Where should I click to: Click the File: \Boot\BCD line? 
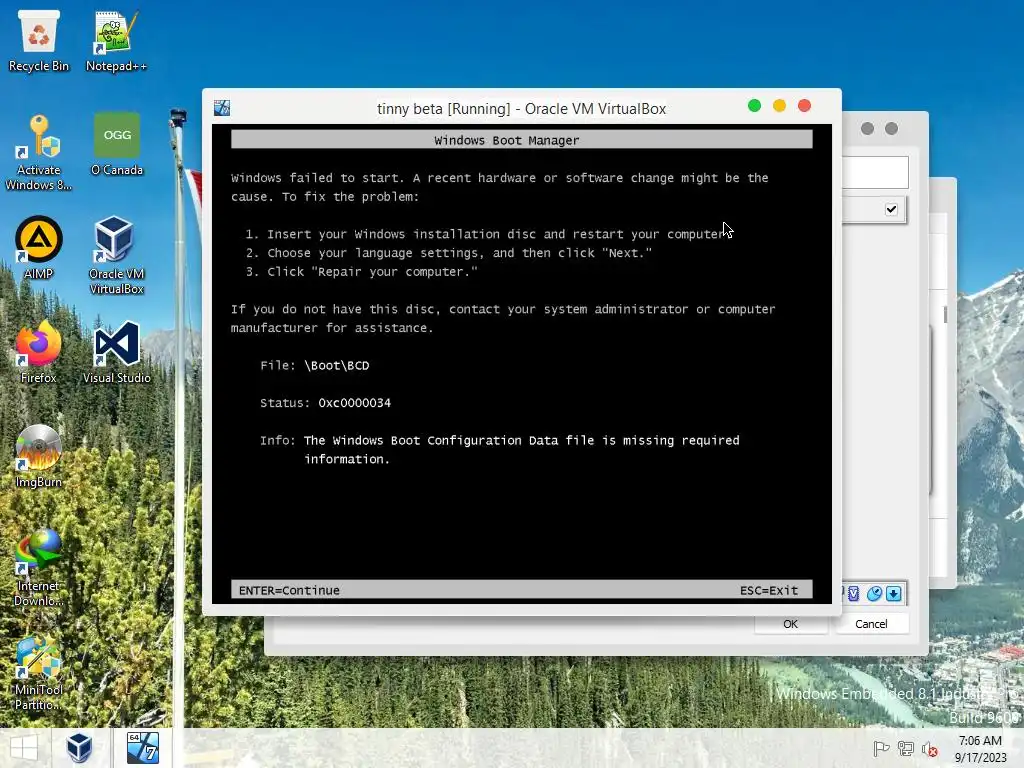coord(315,366)
